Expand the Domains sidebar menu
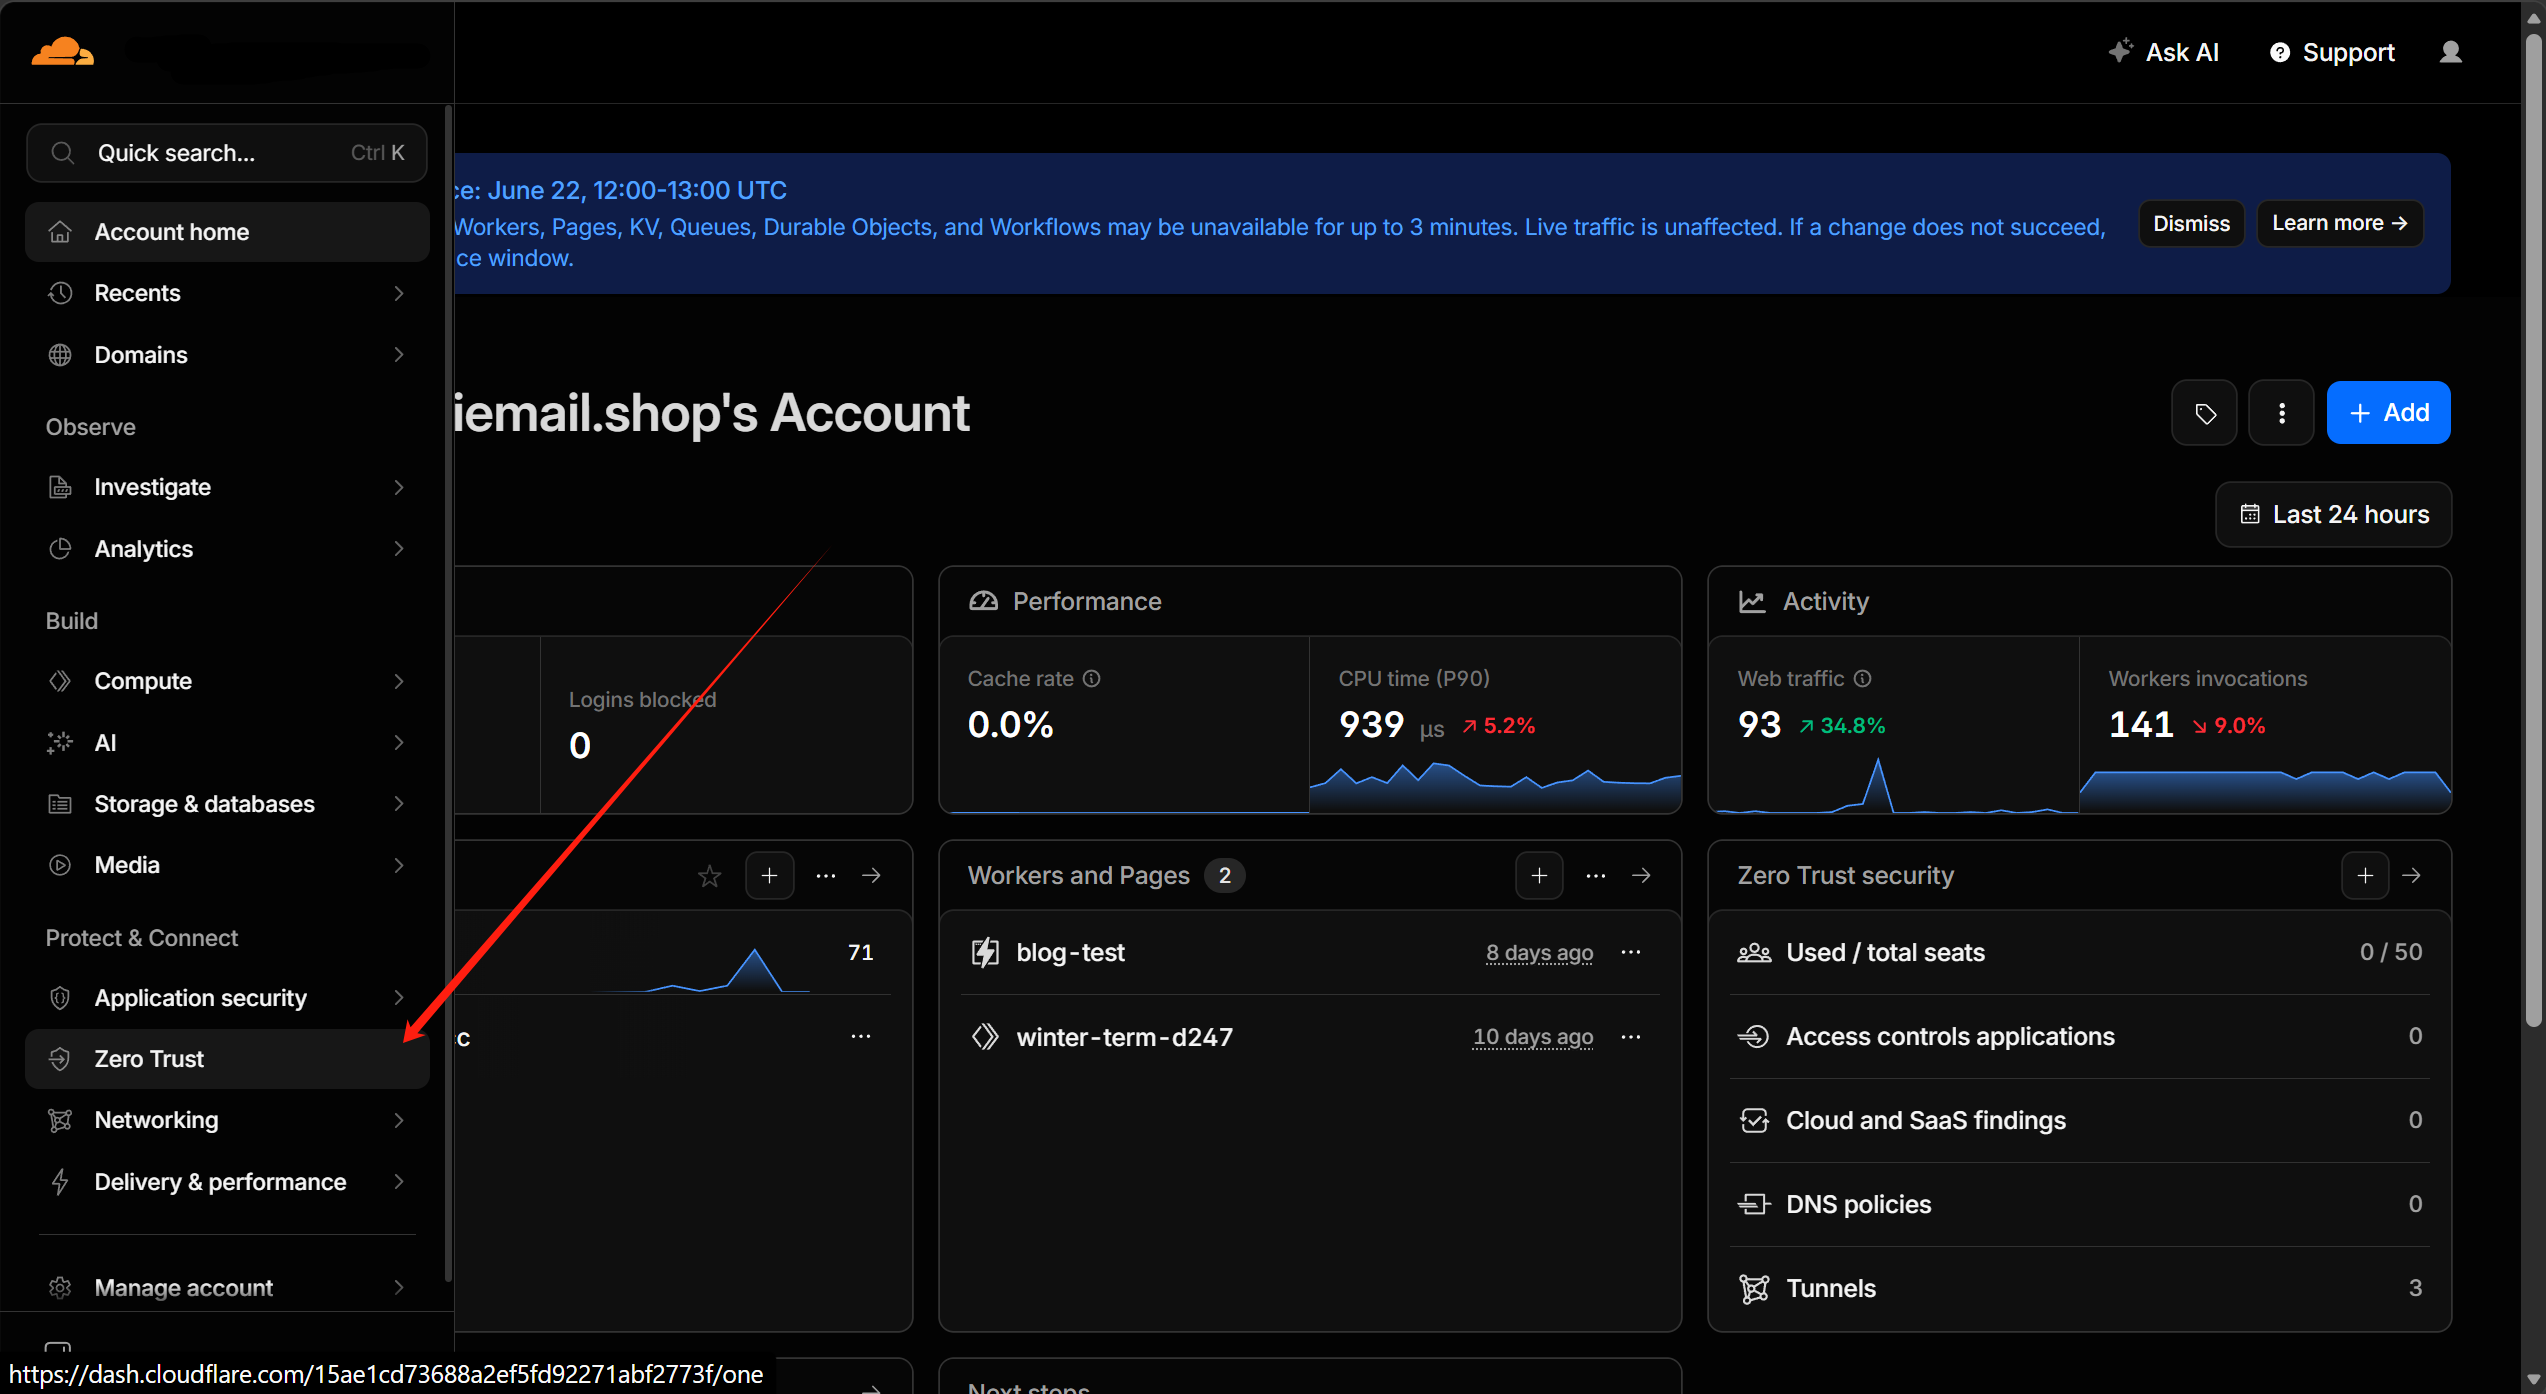2546x1394 pixels. (227, 355)
